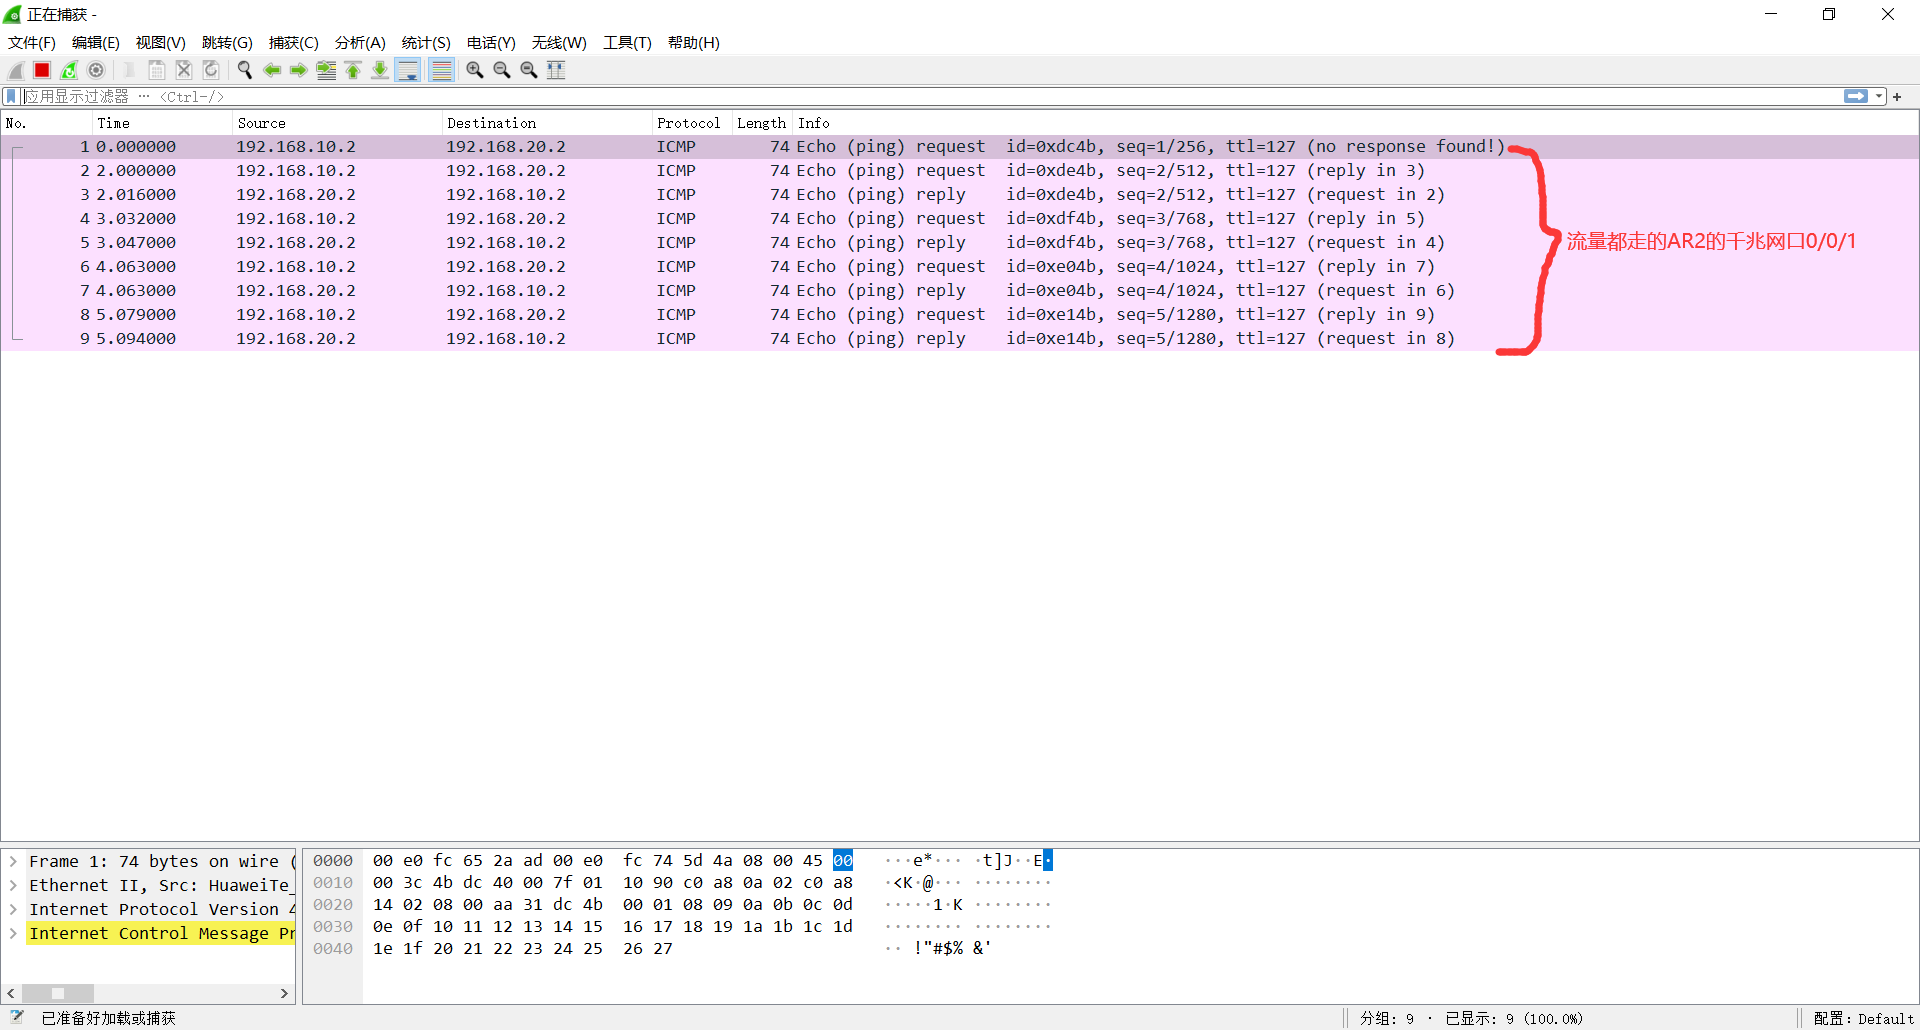1920x1030 pixels.
Task: Open the 电话(Y) menu
Action: [491, 42]
